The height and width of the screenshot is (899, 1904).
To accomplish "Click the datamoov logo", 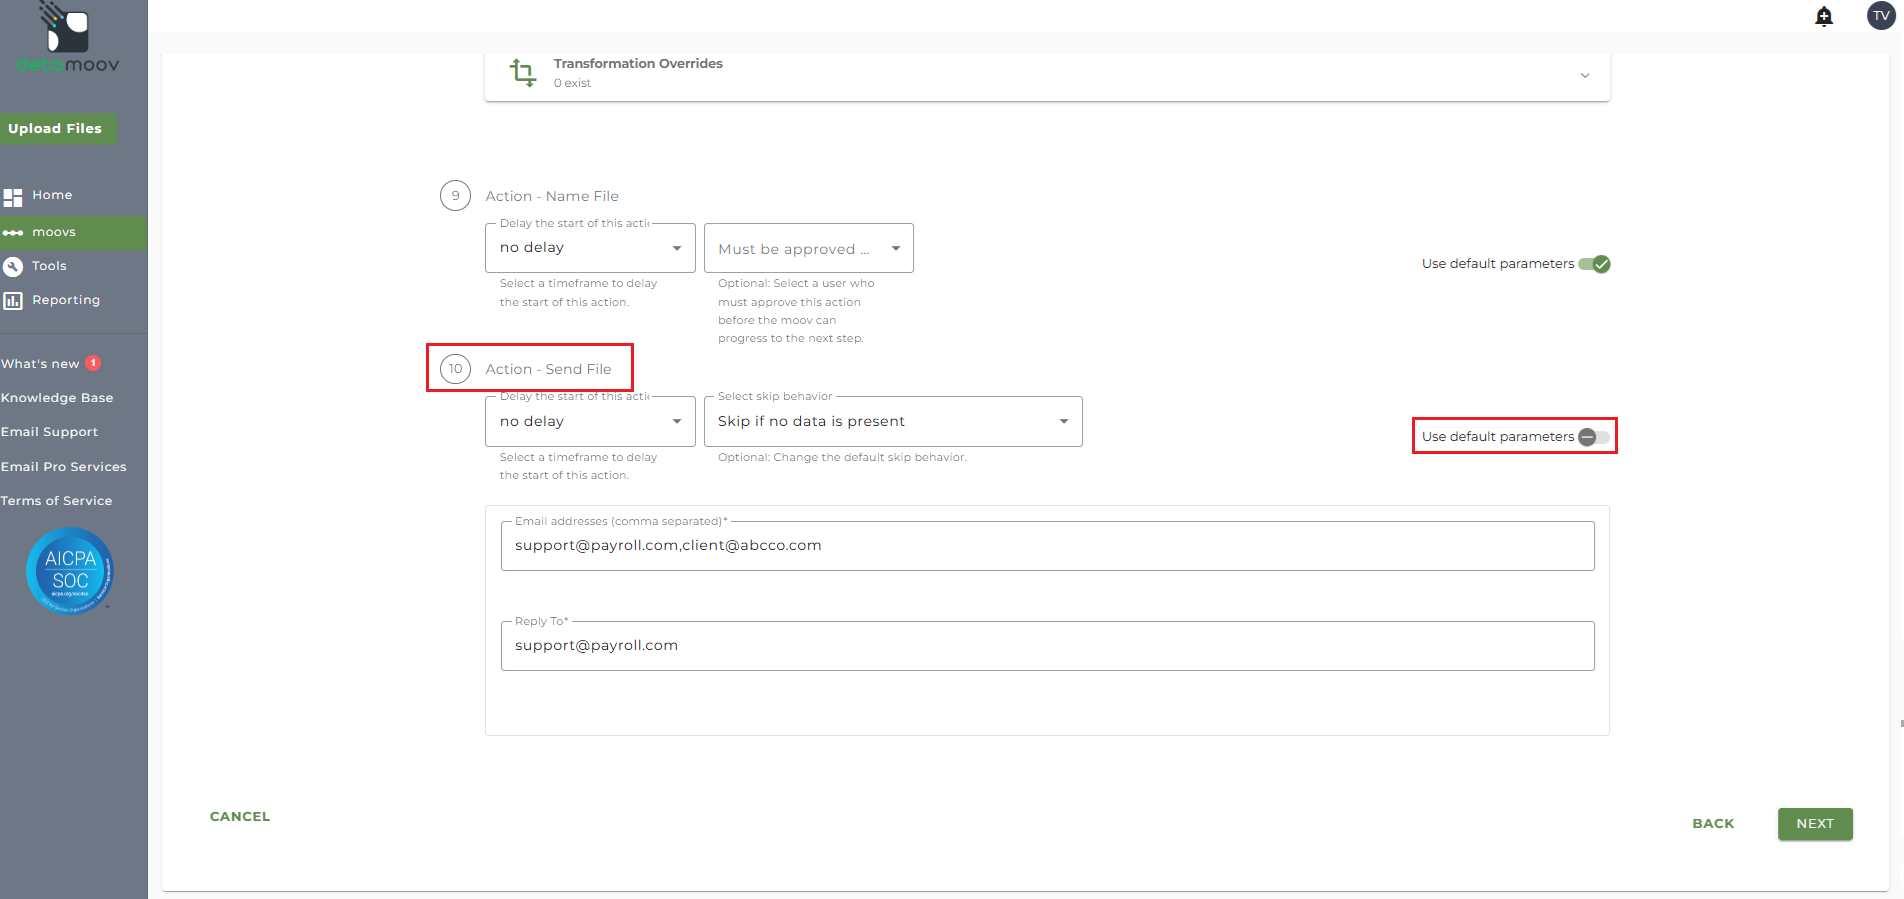I will [68, 40].
